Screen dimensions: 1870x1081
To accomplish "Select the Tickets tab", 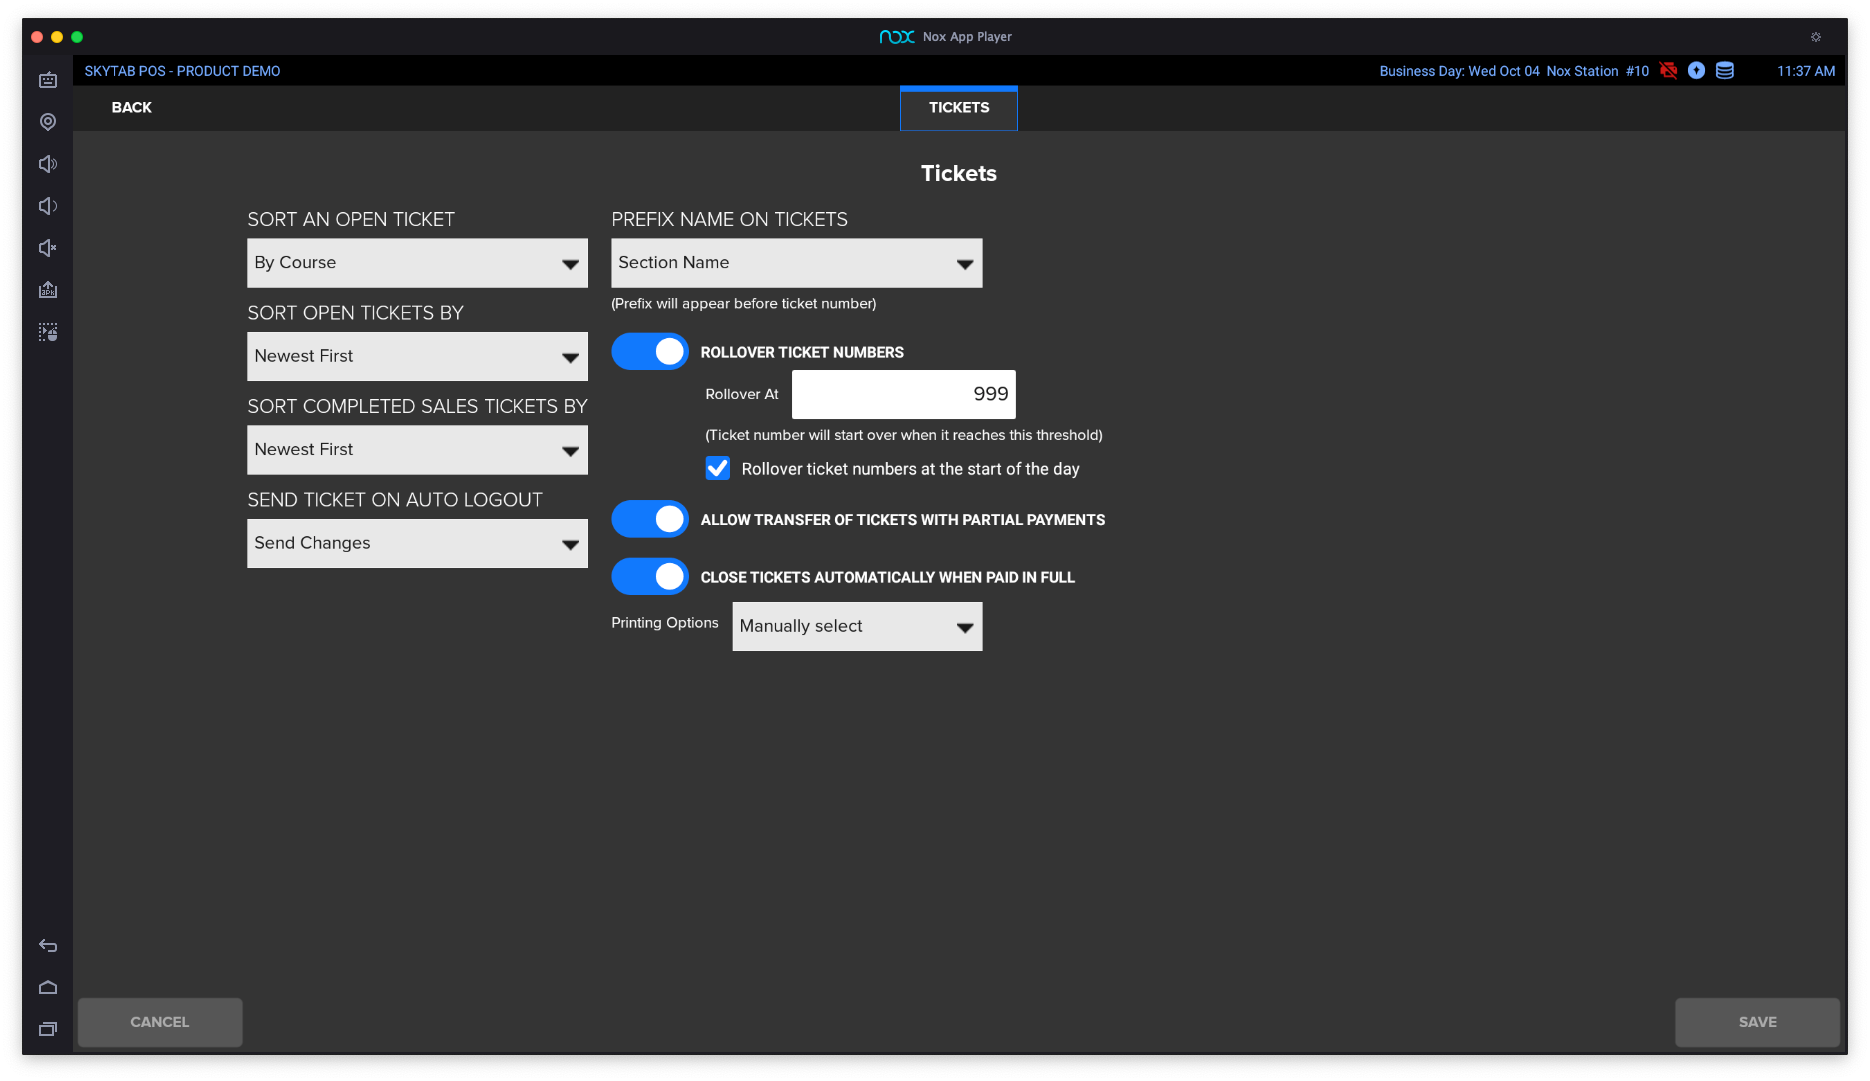I will (x=958, y=108).
